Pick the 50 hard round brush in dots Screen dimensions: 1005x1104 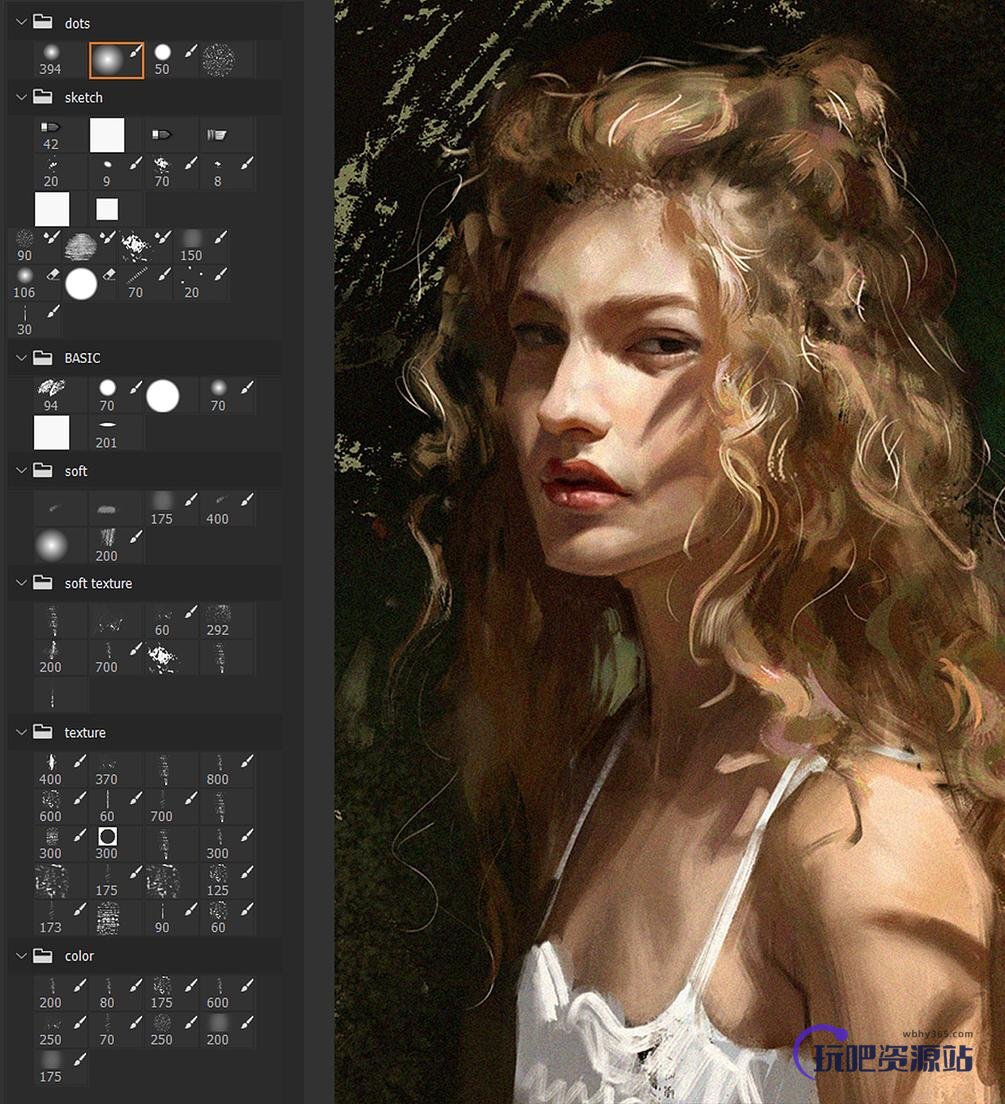pos(172,60)
